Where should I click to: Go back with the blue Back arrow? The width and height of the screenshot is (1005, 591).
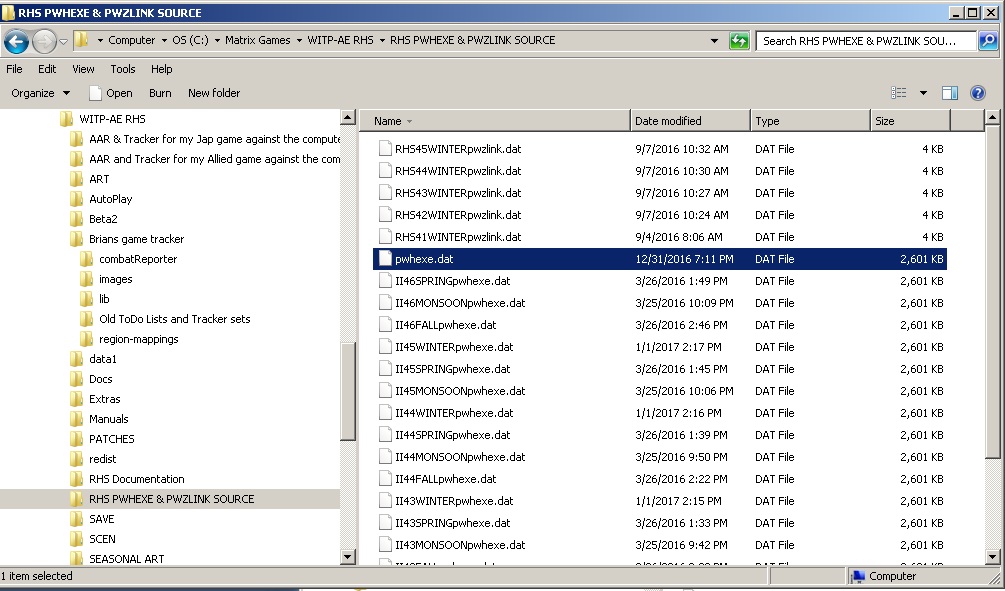click(16, 42)
